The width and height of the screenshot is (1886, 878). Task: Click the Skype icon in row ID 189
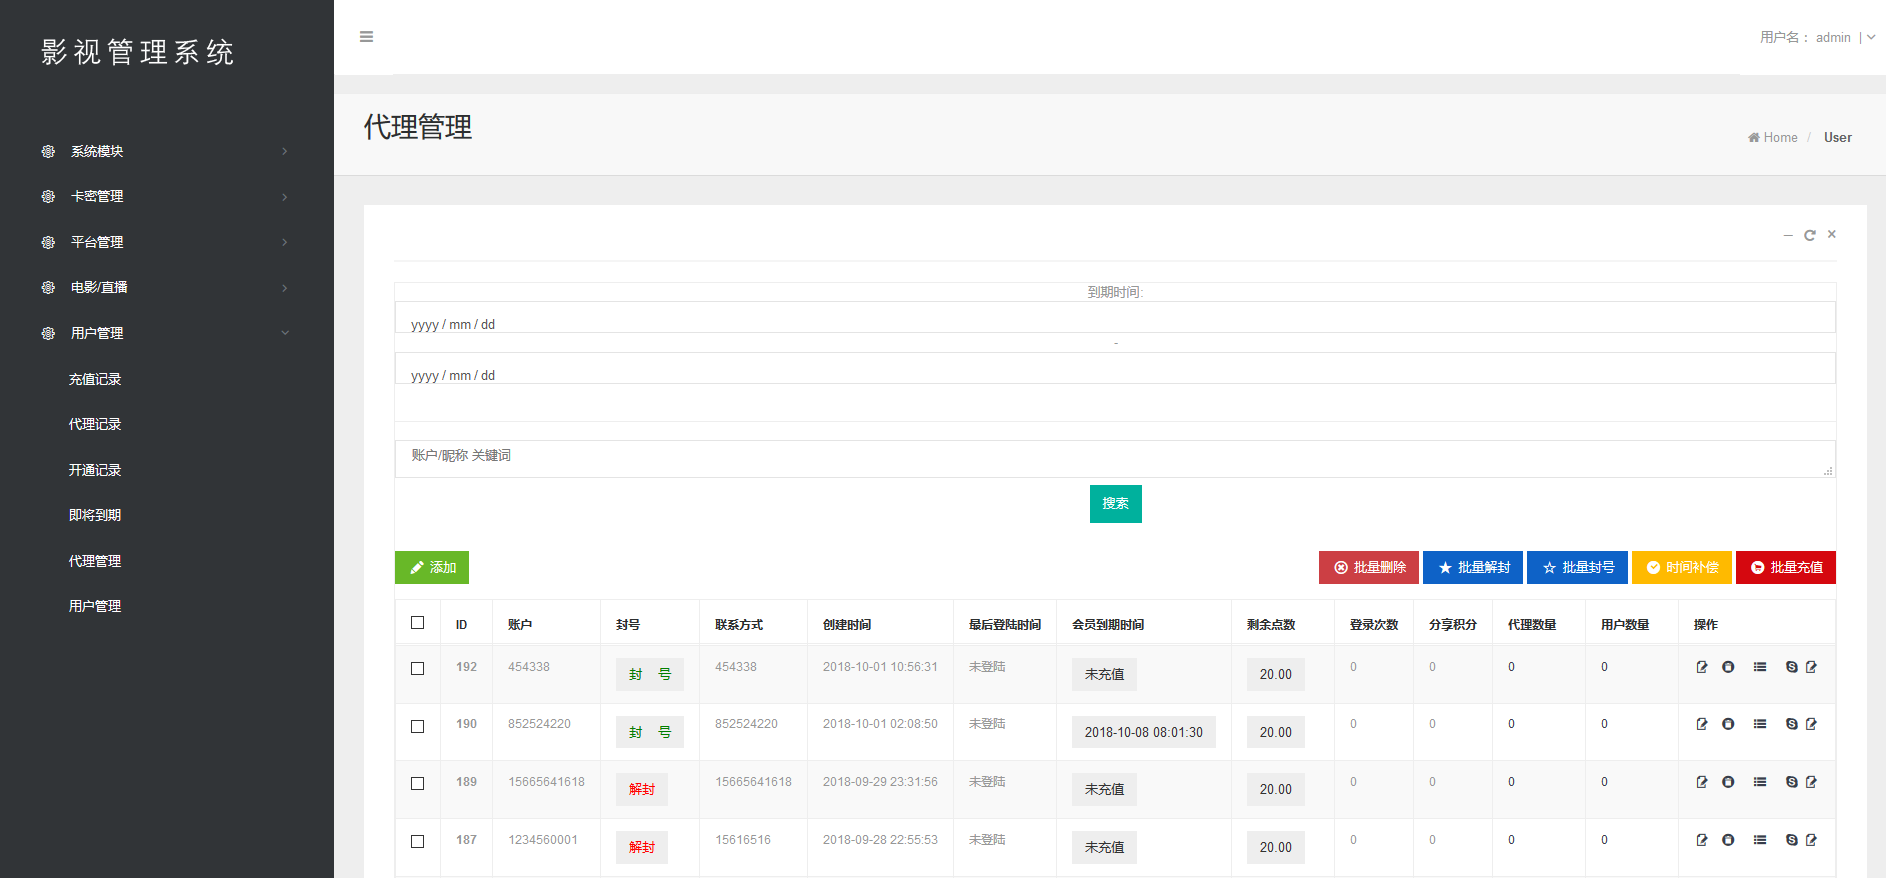point(1791,782)
